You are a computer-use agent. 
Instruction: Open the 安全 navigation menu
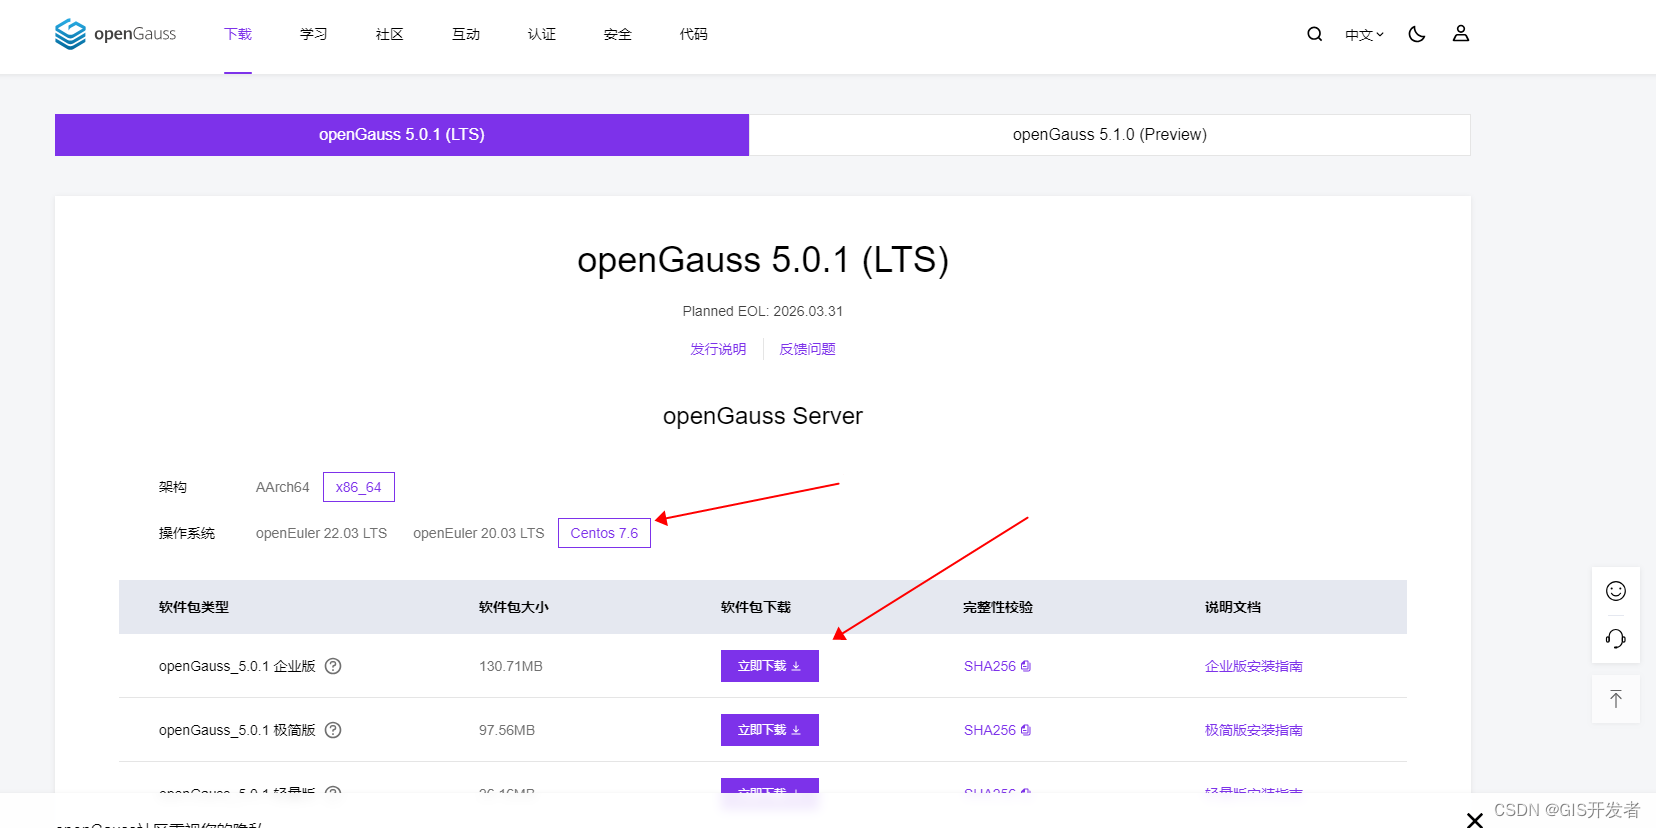(x=618, y=34)
